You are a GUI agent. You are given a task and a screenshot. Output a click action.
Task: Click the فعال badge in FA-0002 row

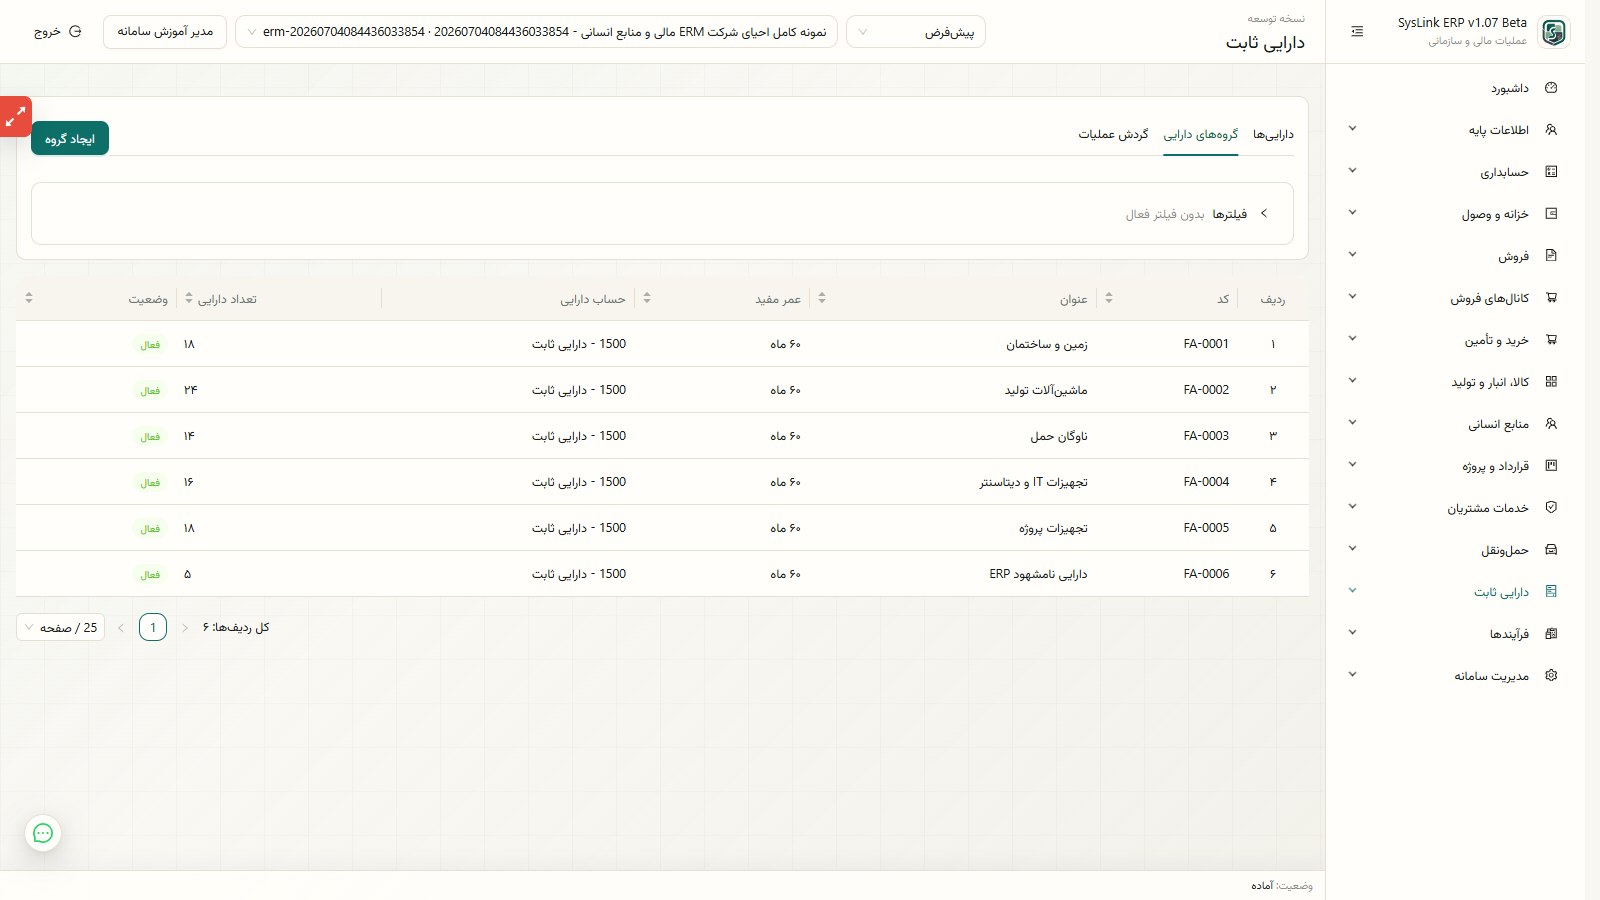(150, 391)
